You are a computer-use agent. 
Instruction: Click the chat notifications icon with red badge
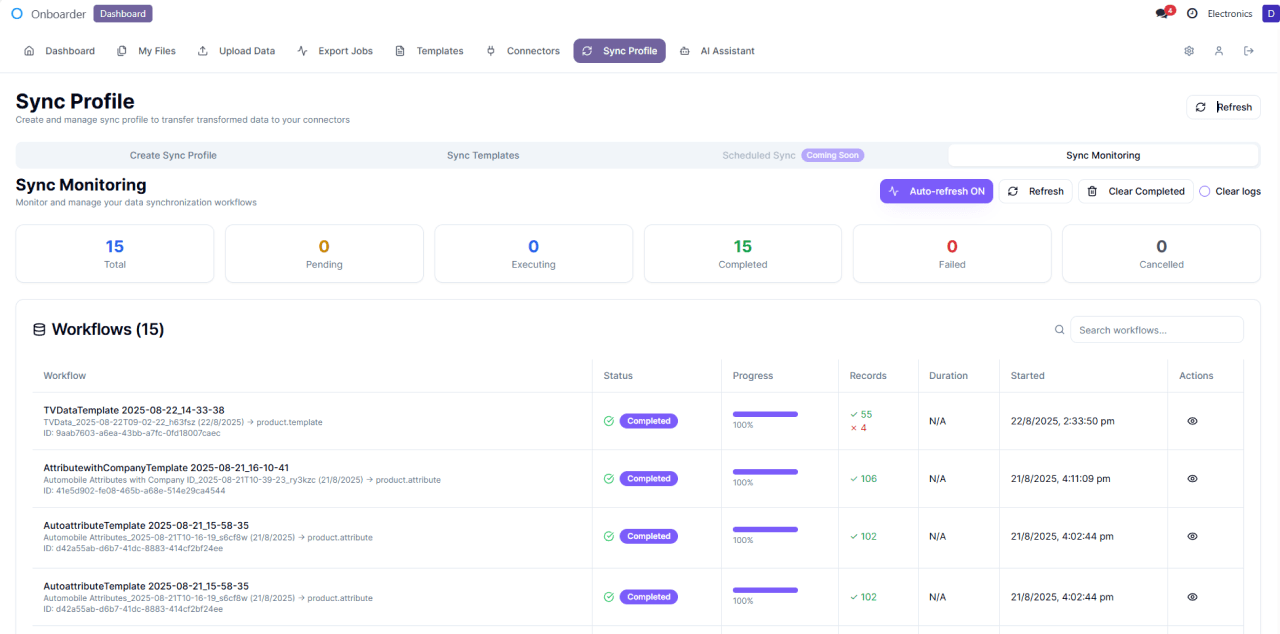[x=1163, y=14]
